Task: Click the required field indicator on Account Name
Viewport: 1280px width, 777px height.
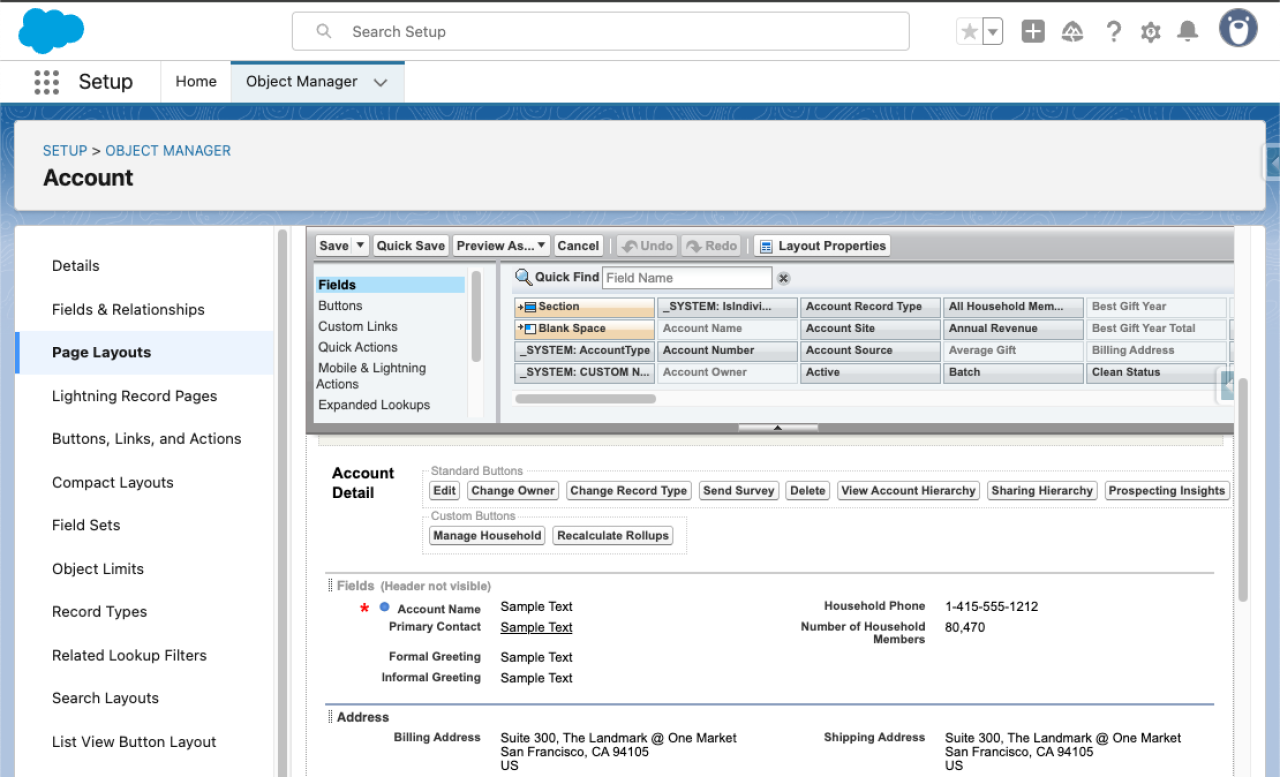Action: tap(364, 608)
